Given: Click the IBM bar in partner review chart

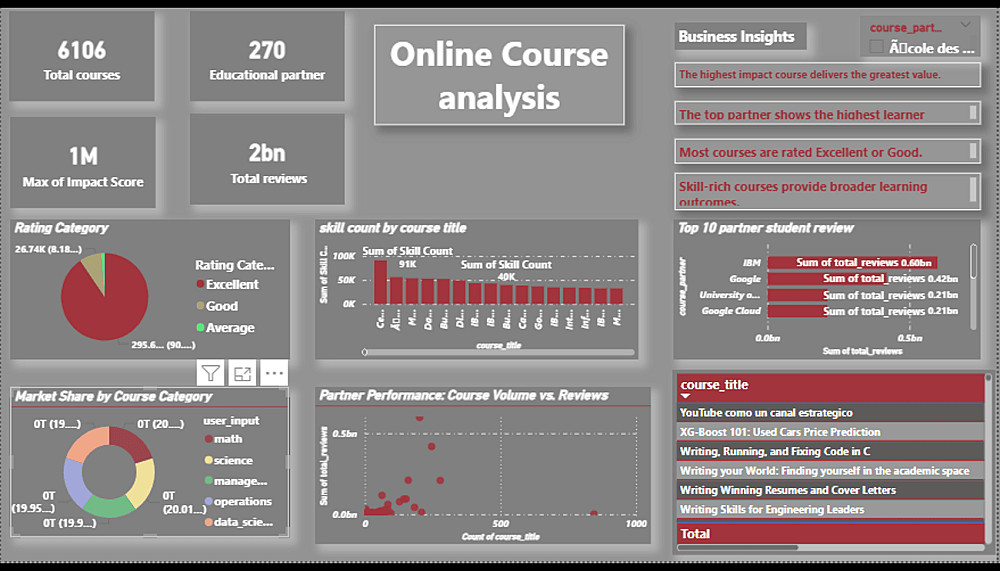Looking at the screenshot, I should click(x=852, y=262).
